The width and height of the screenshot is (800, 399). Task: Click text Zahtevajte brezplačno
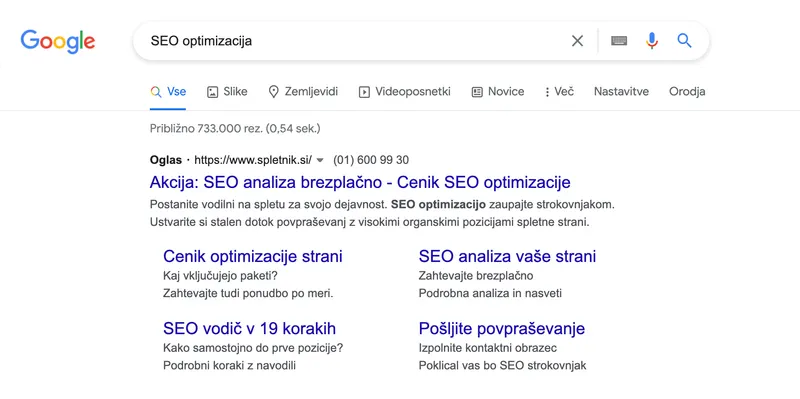click(476, 276)
